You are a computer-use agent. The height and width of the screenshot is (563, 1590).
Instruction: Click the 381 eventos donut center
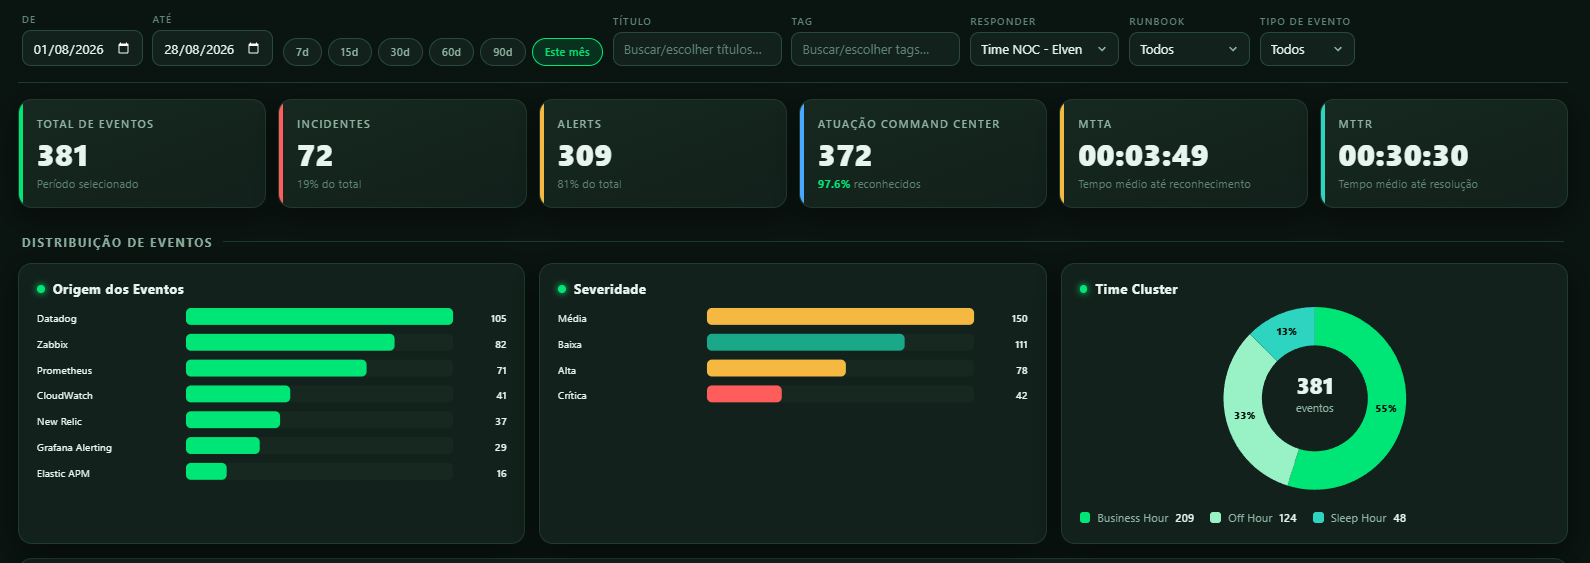1315,394
